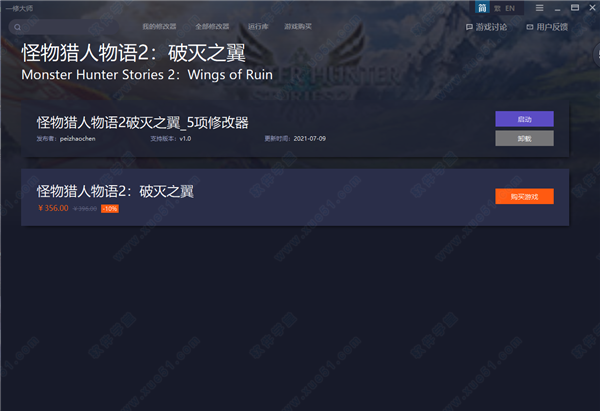This screenshot has height=411, width=600.
Task: Minimize the 一修大师 window
Action: click(x=558, y=8)
